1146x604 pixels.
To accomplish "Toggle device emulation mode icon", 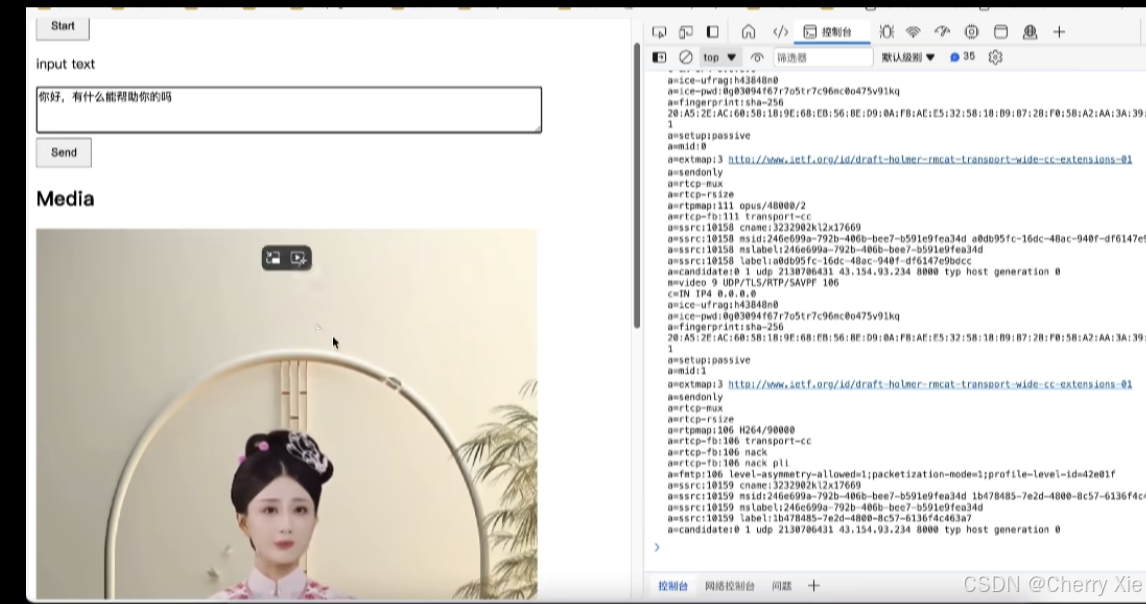I will click(686, 32).
